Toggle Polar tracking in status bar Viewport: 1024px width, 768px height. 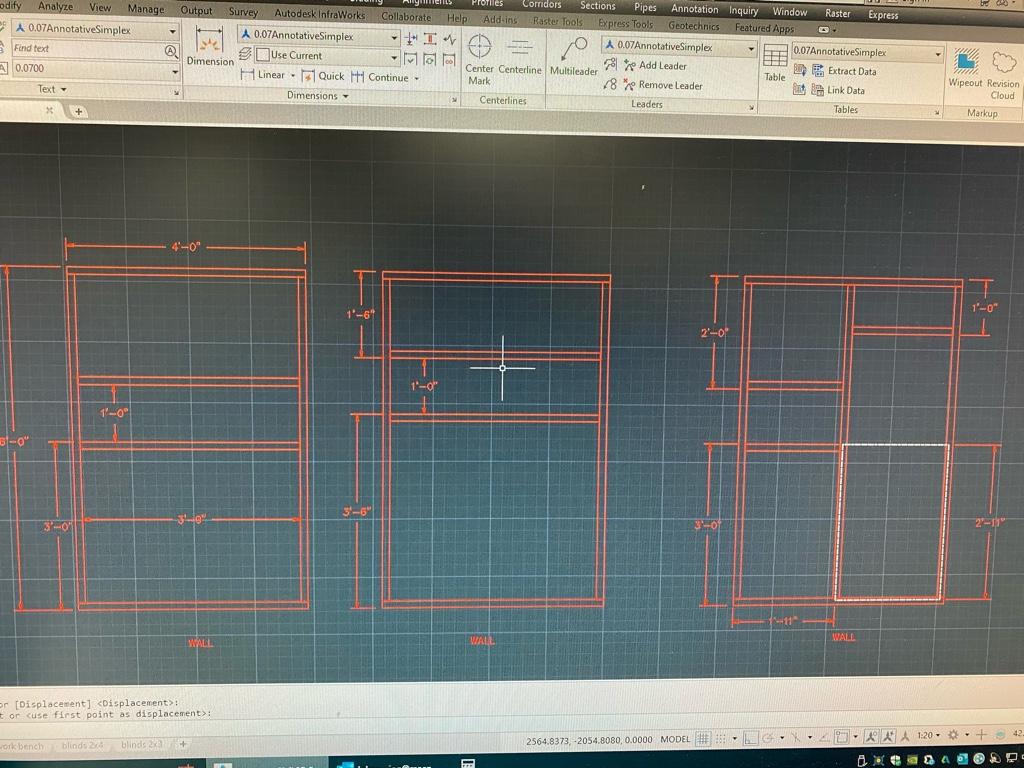(768, 738)
